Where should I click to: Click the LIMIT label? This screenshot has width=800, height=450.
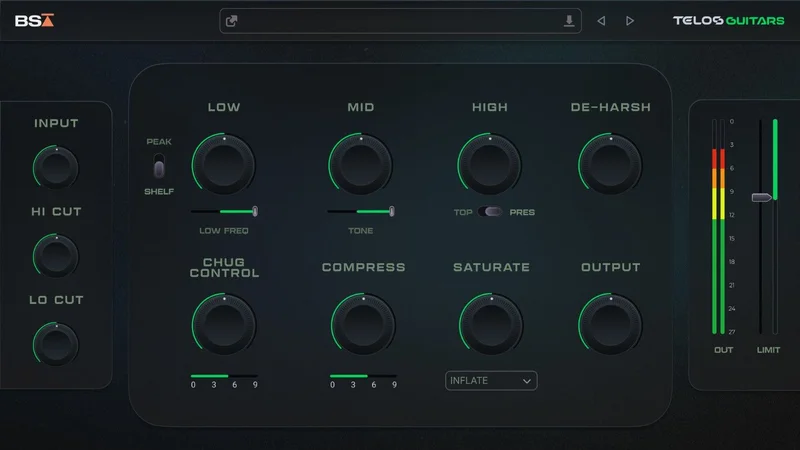(768, 350)
